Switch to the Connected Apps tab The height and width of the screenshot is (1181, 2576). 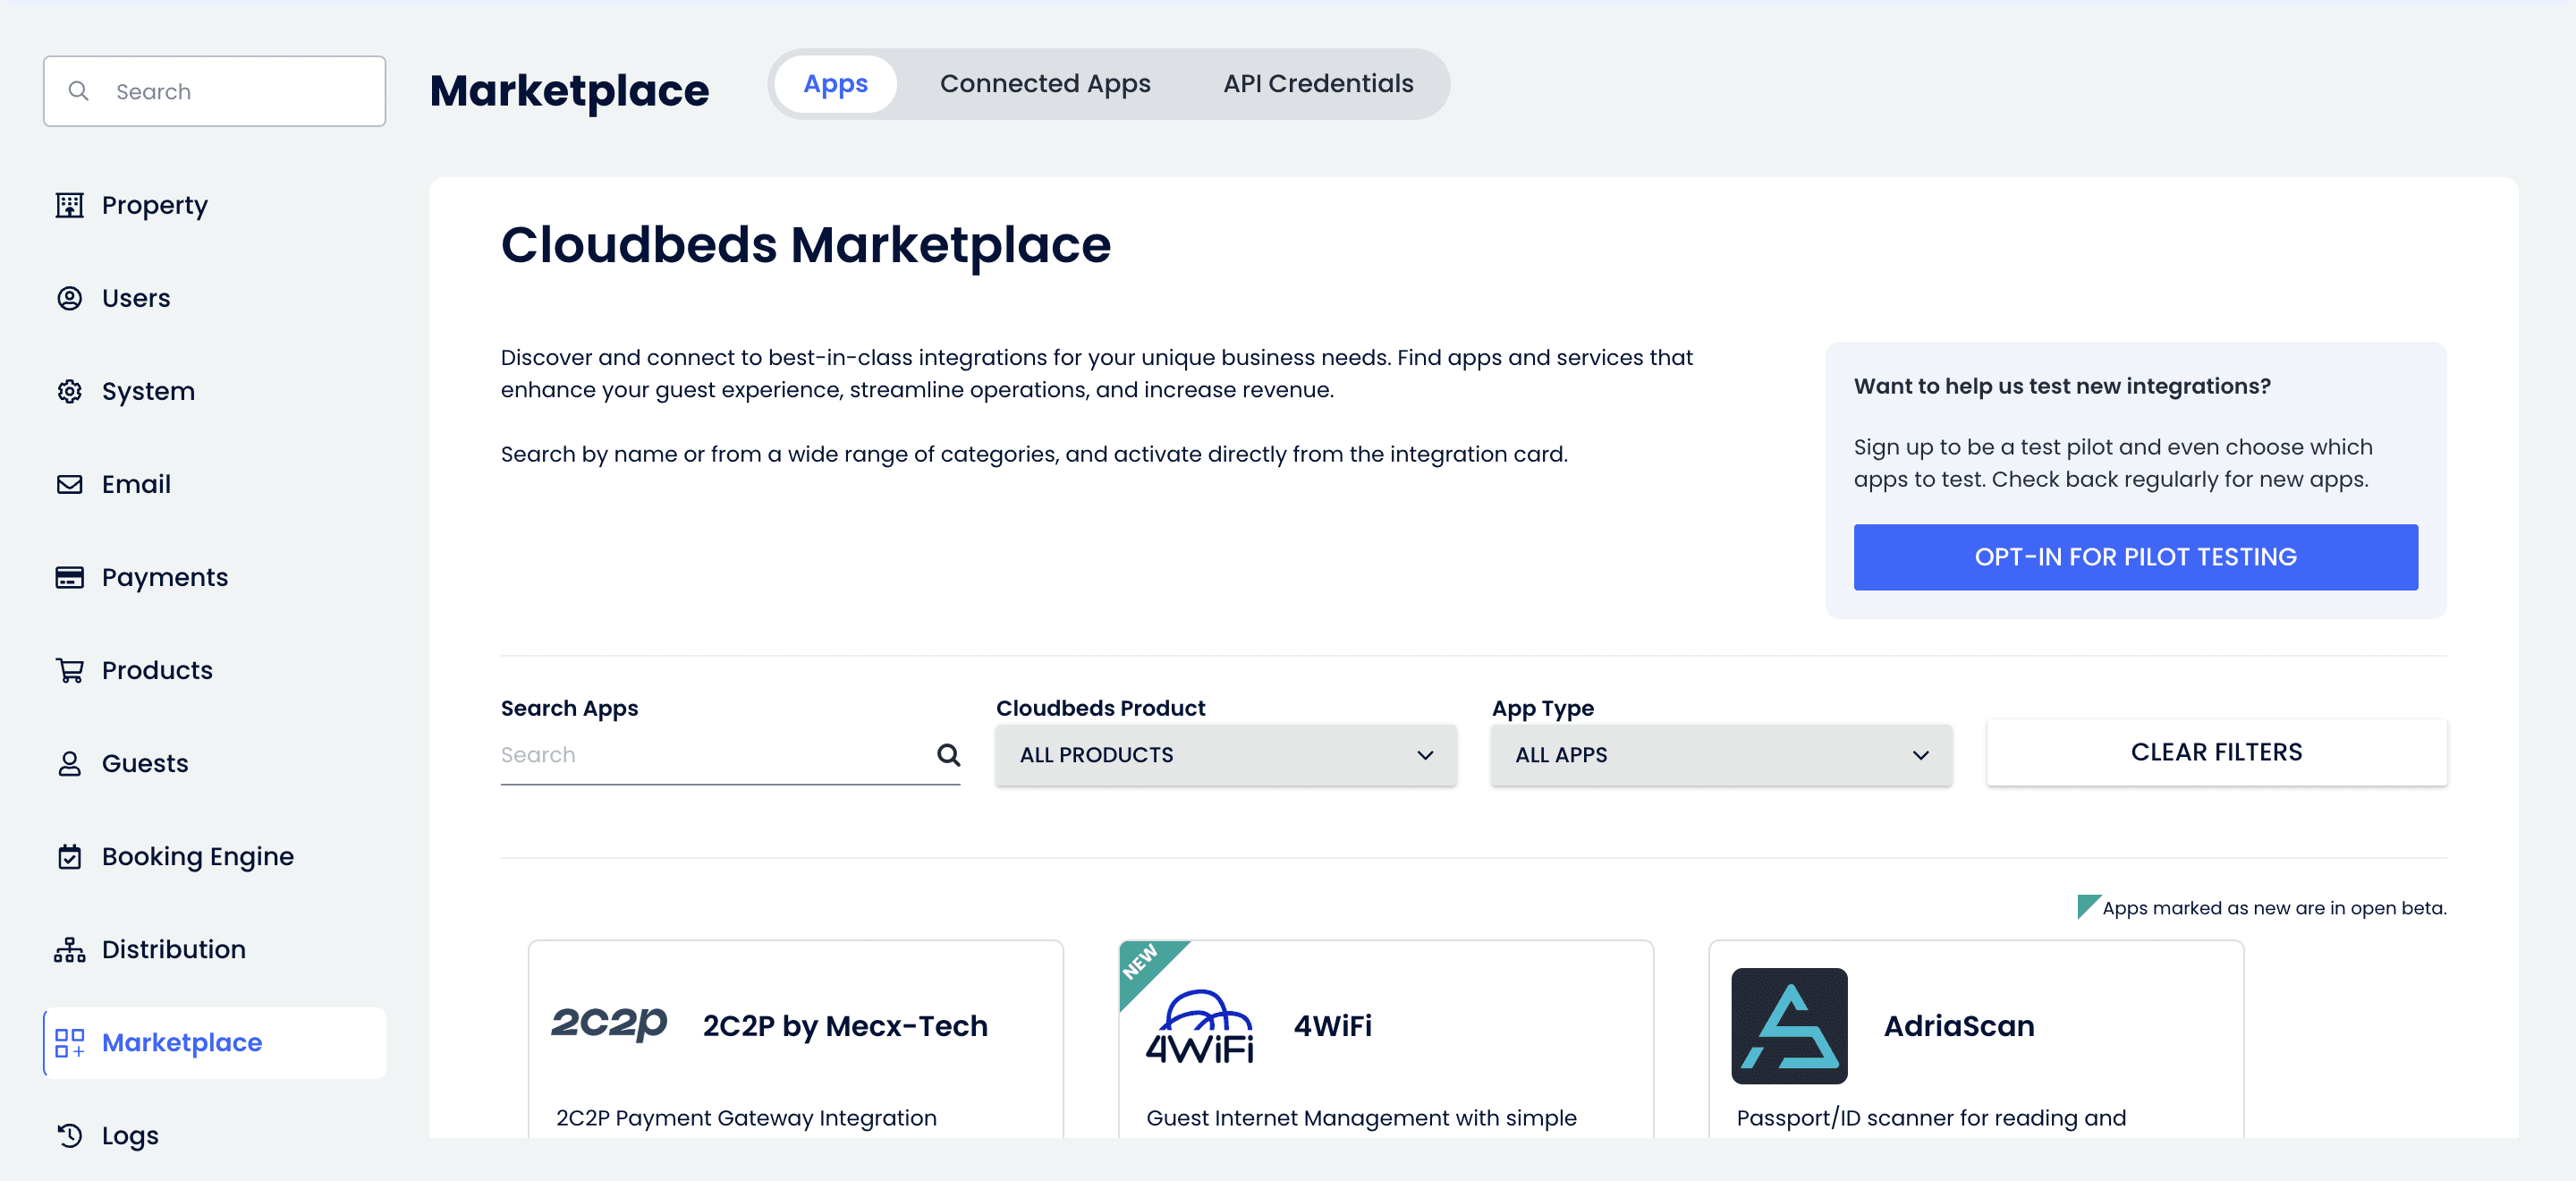(1044, 84)
